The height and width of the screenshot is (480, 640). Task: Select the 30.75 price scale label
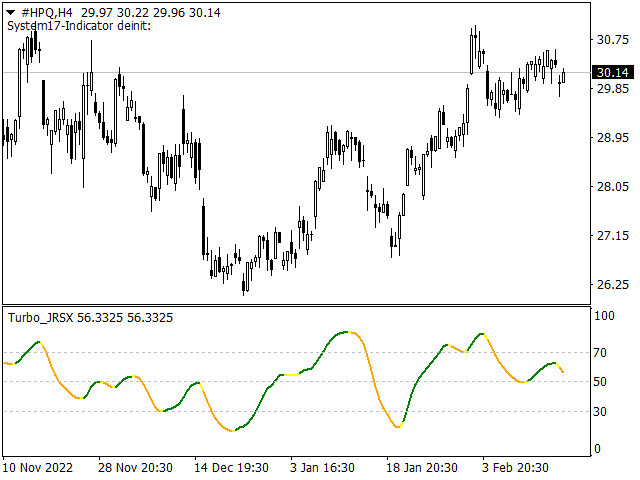tap(612, 40)
